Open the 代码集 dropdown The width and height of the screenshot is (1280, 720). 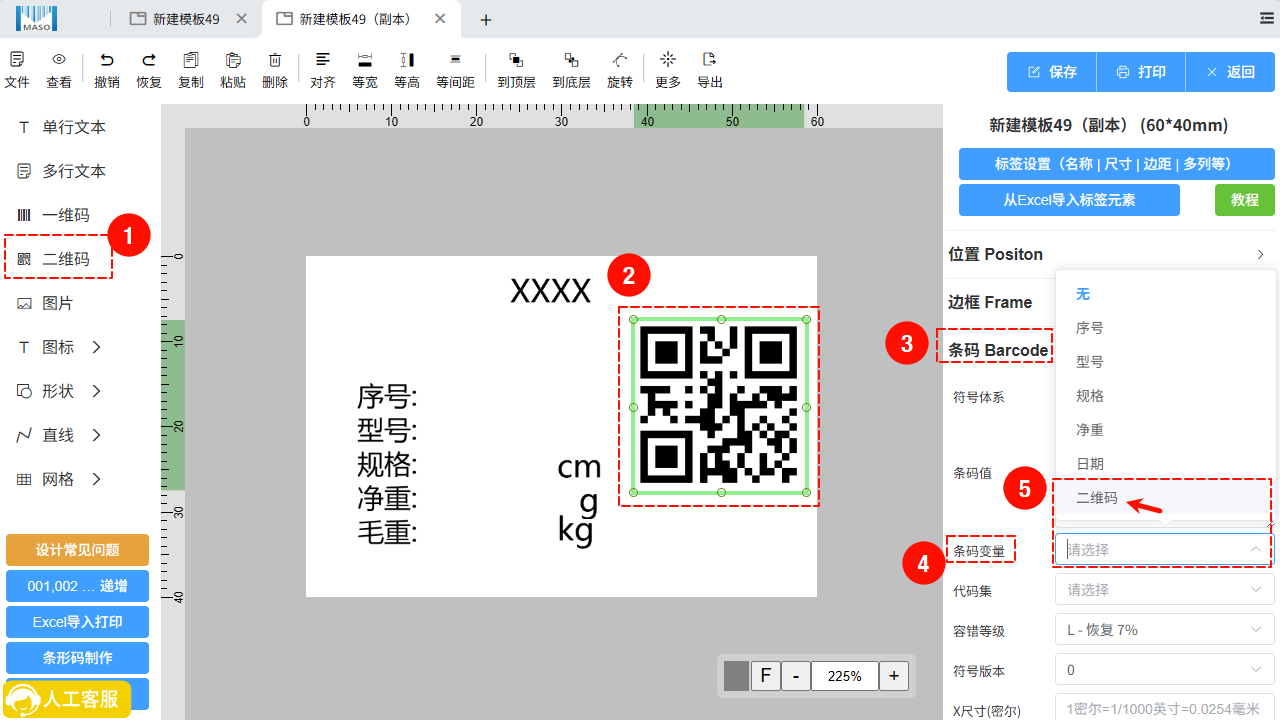coord(1164,590)
